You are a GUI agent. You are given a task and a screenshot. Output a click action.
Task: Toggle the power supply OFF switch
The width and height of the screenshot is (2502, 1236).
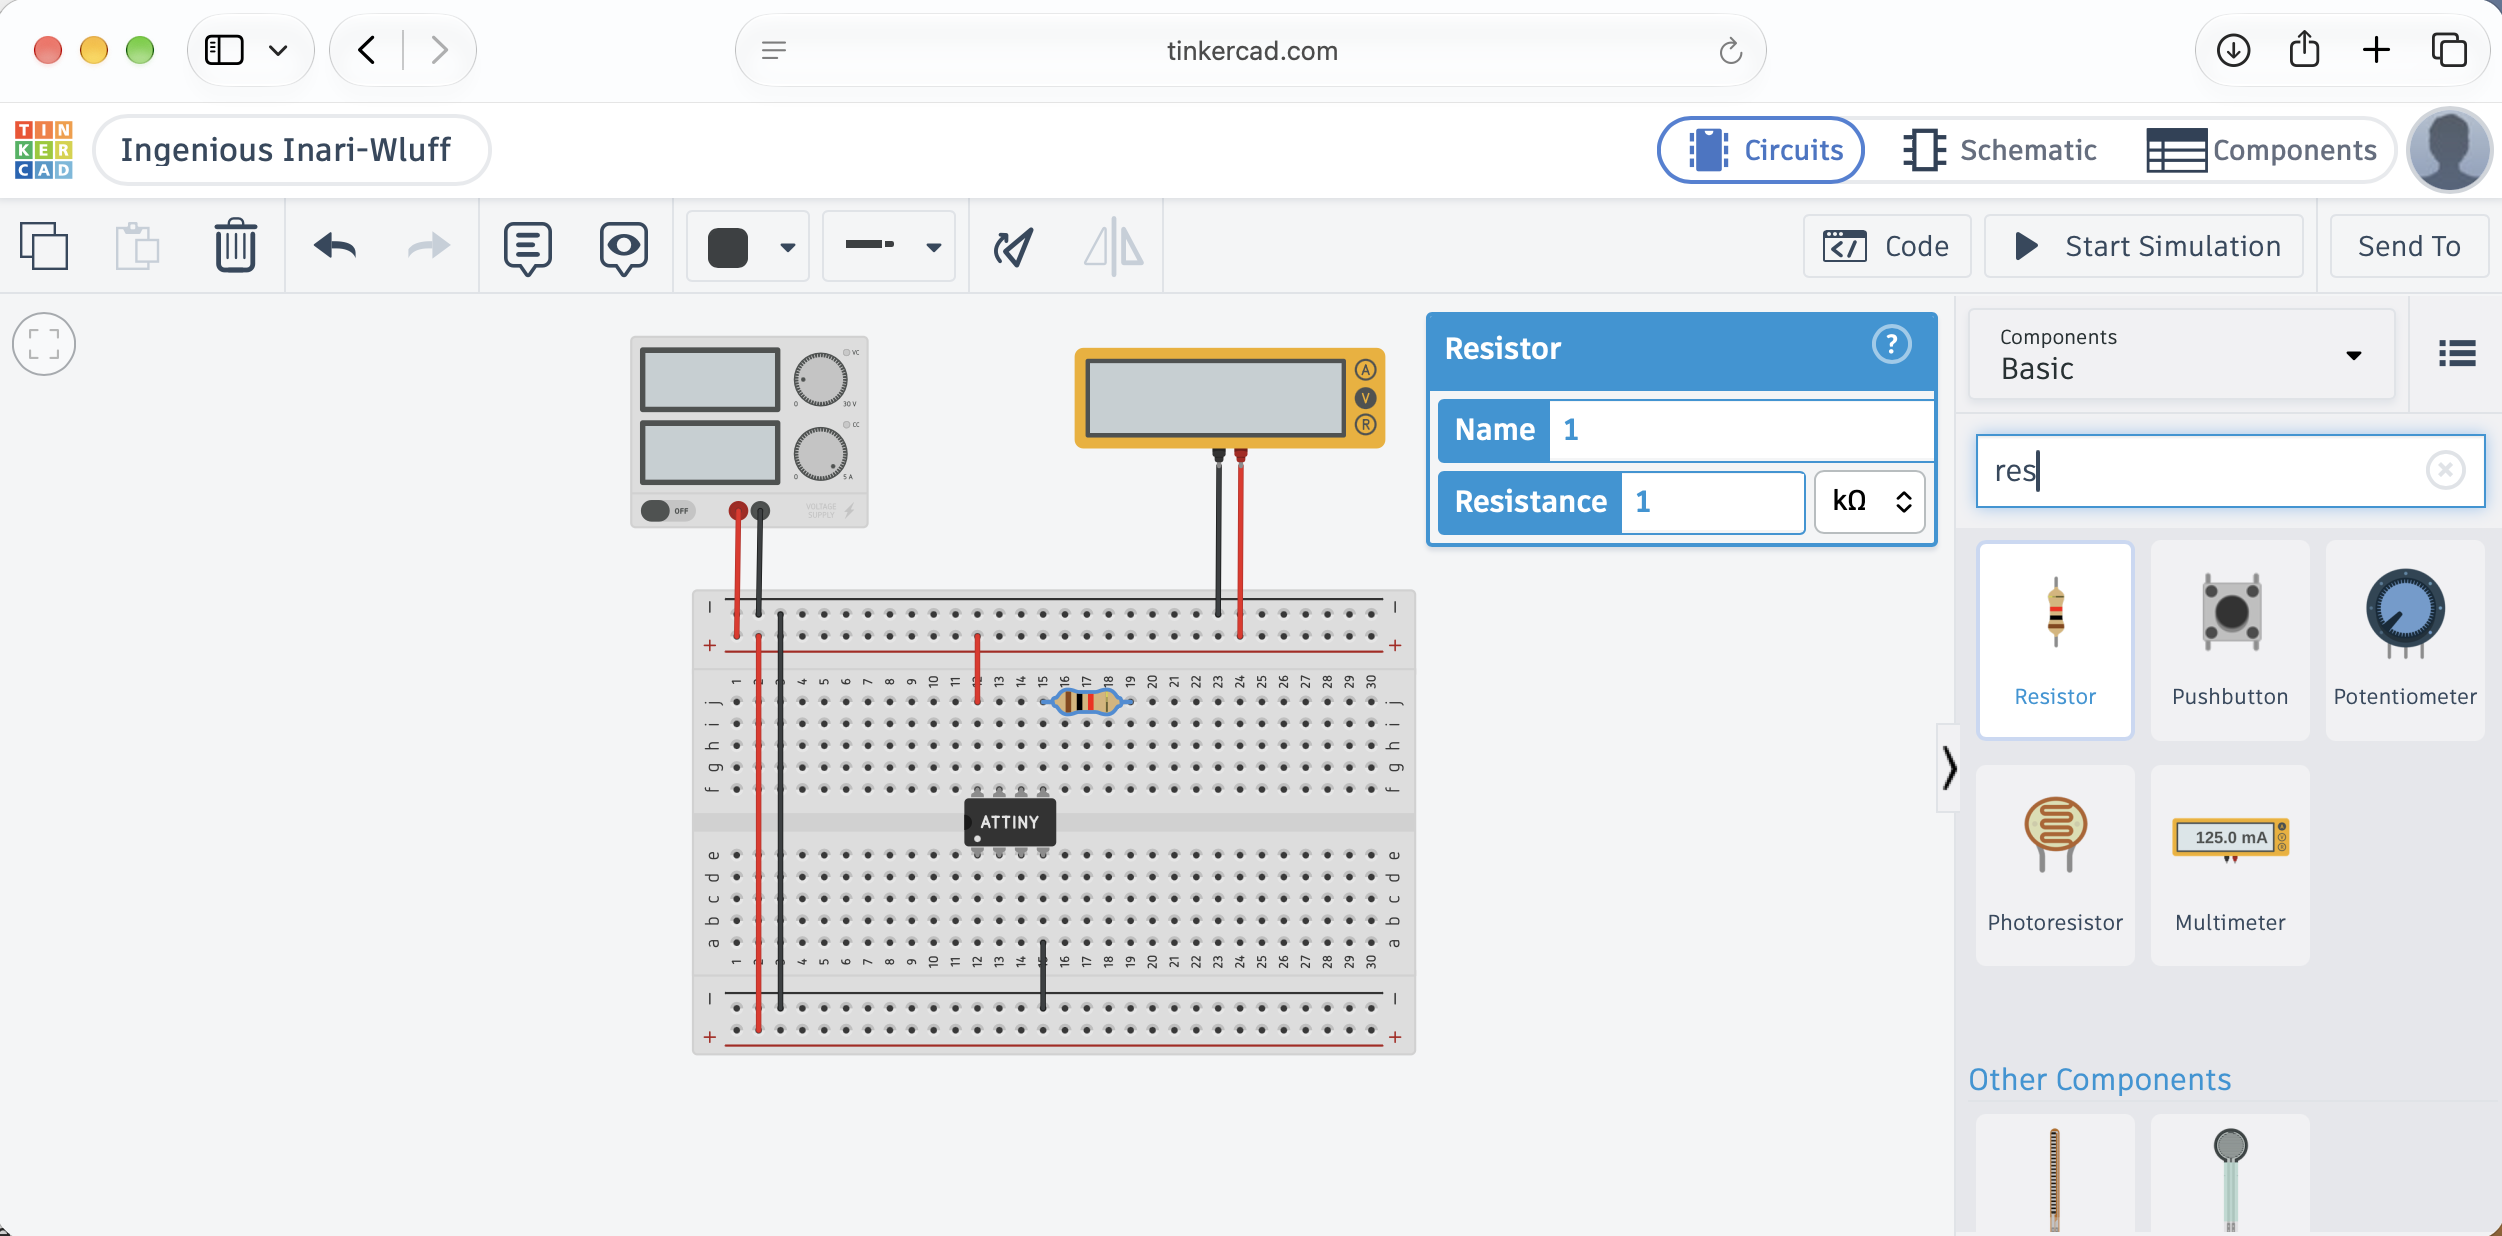pos(667,511)
